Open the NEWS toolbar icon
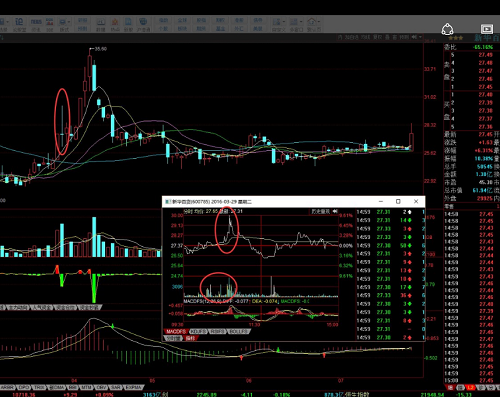500x397 pixels. click(36, 22)
